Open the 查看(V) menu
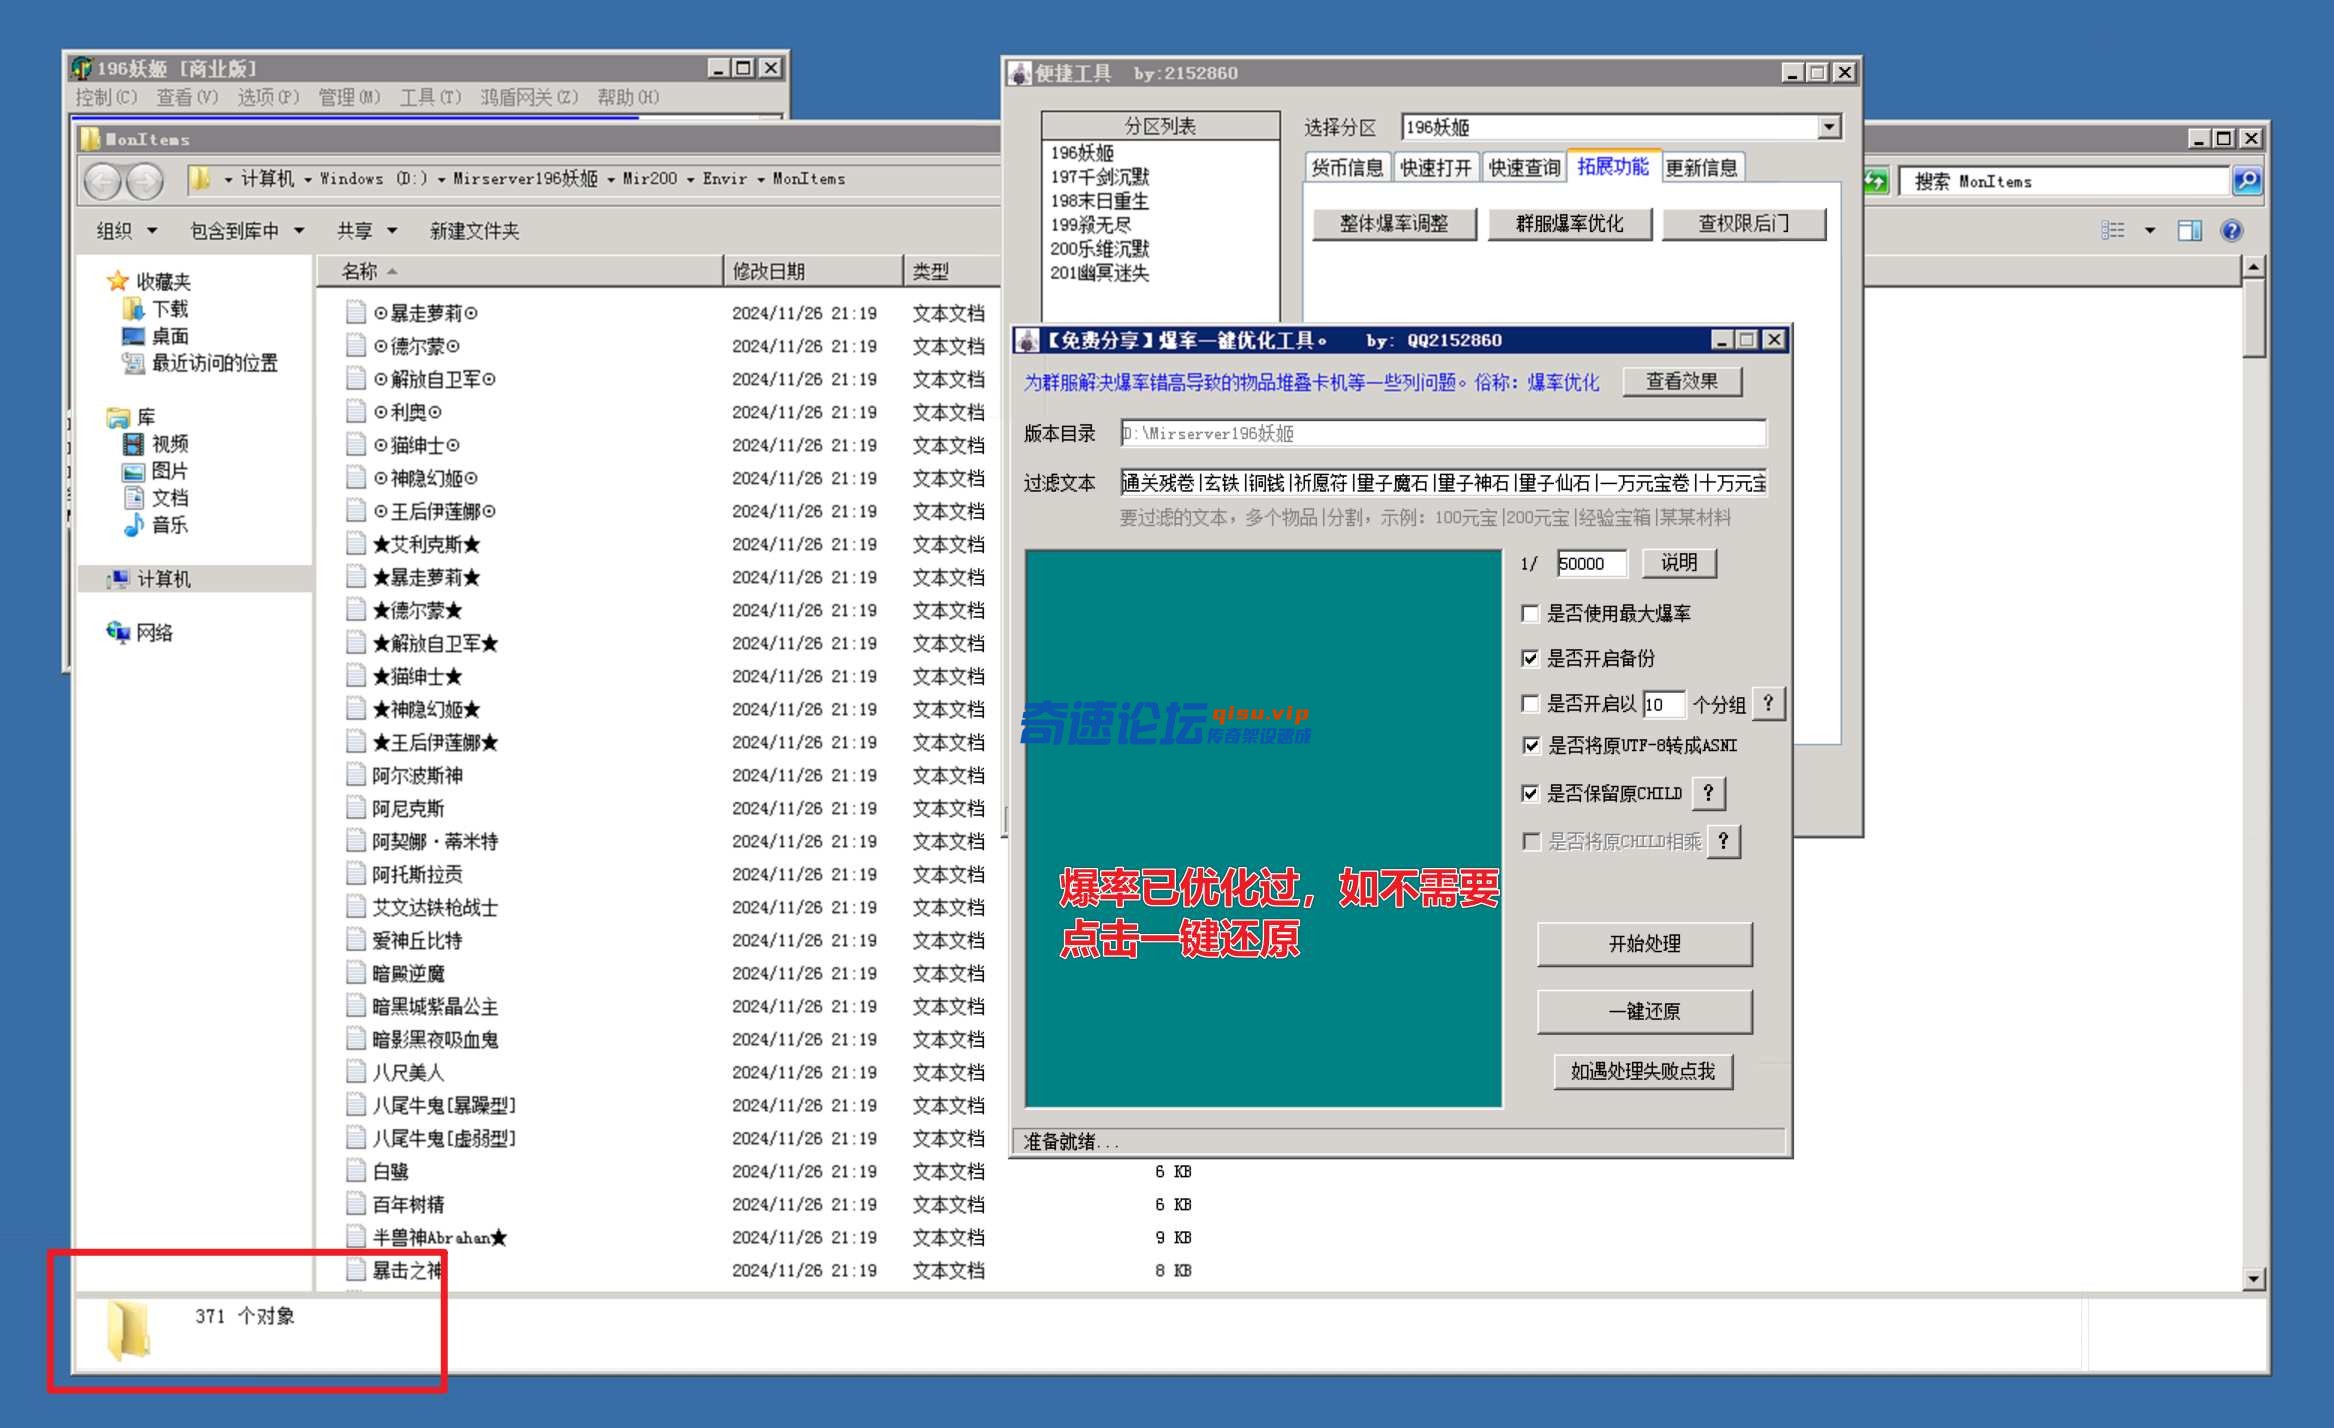 187,97
